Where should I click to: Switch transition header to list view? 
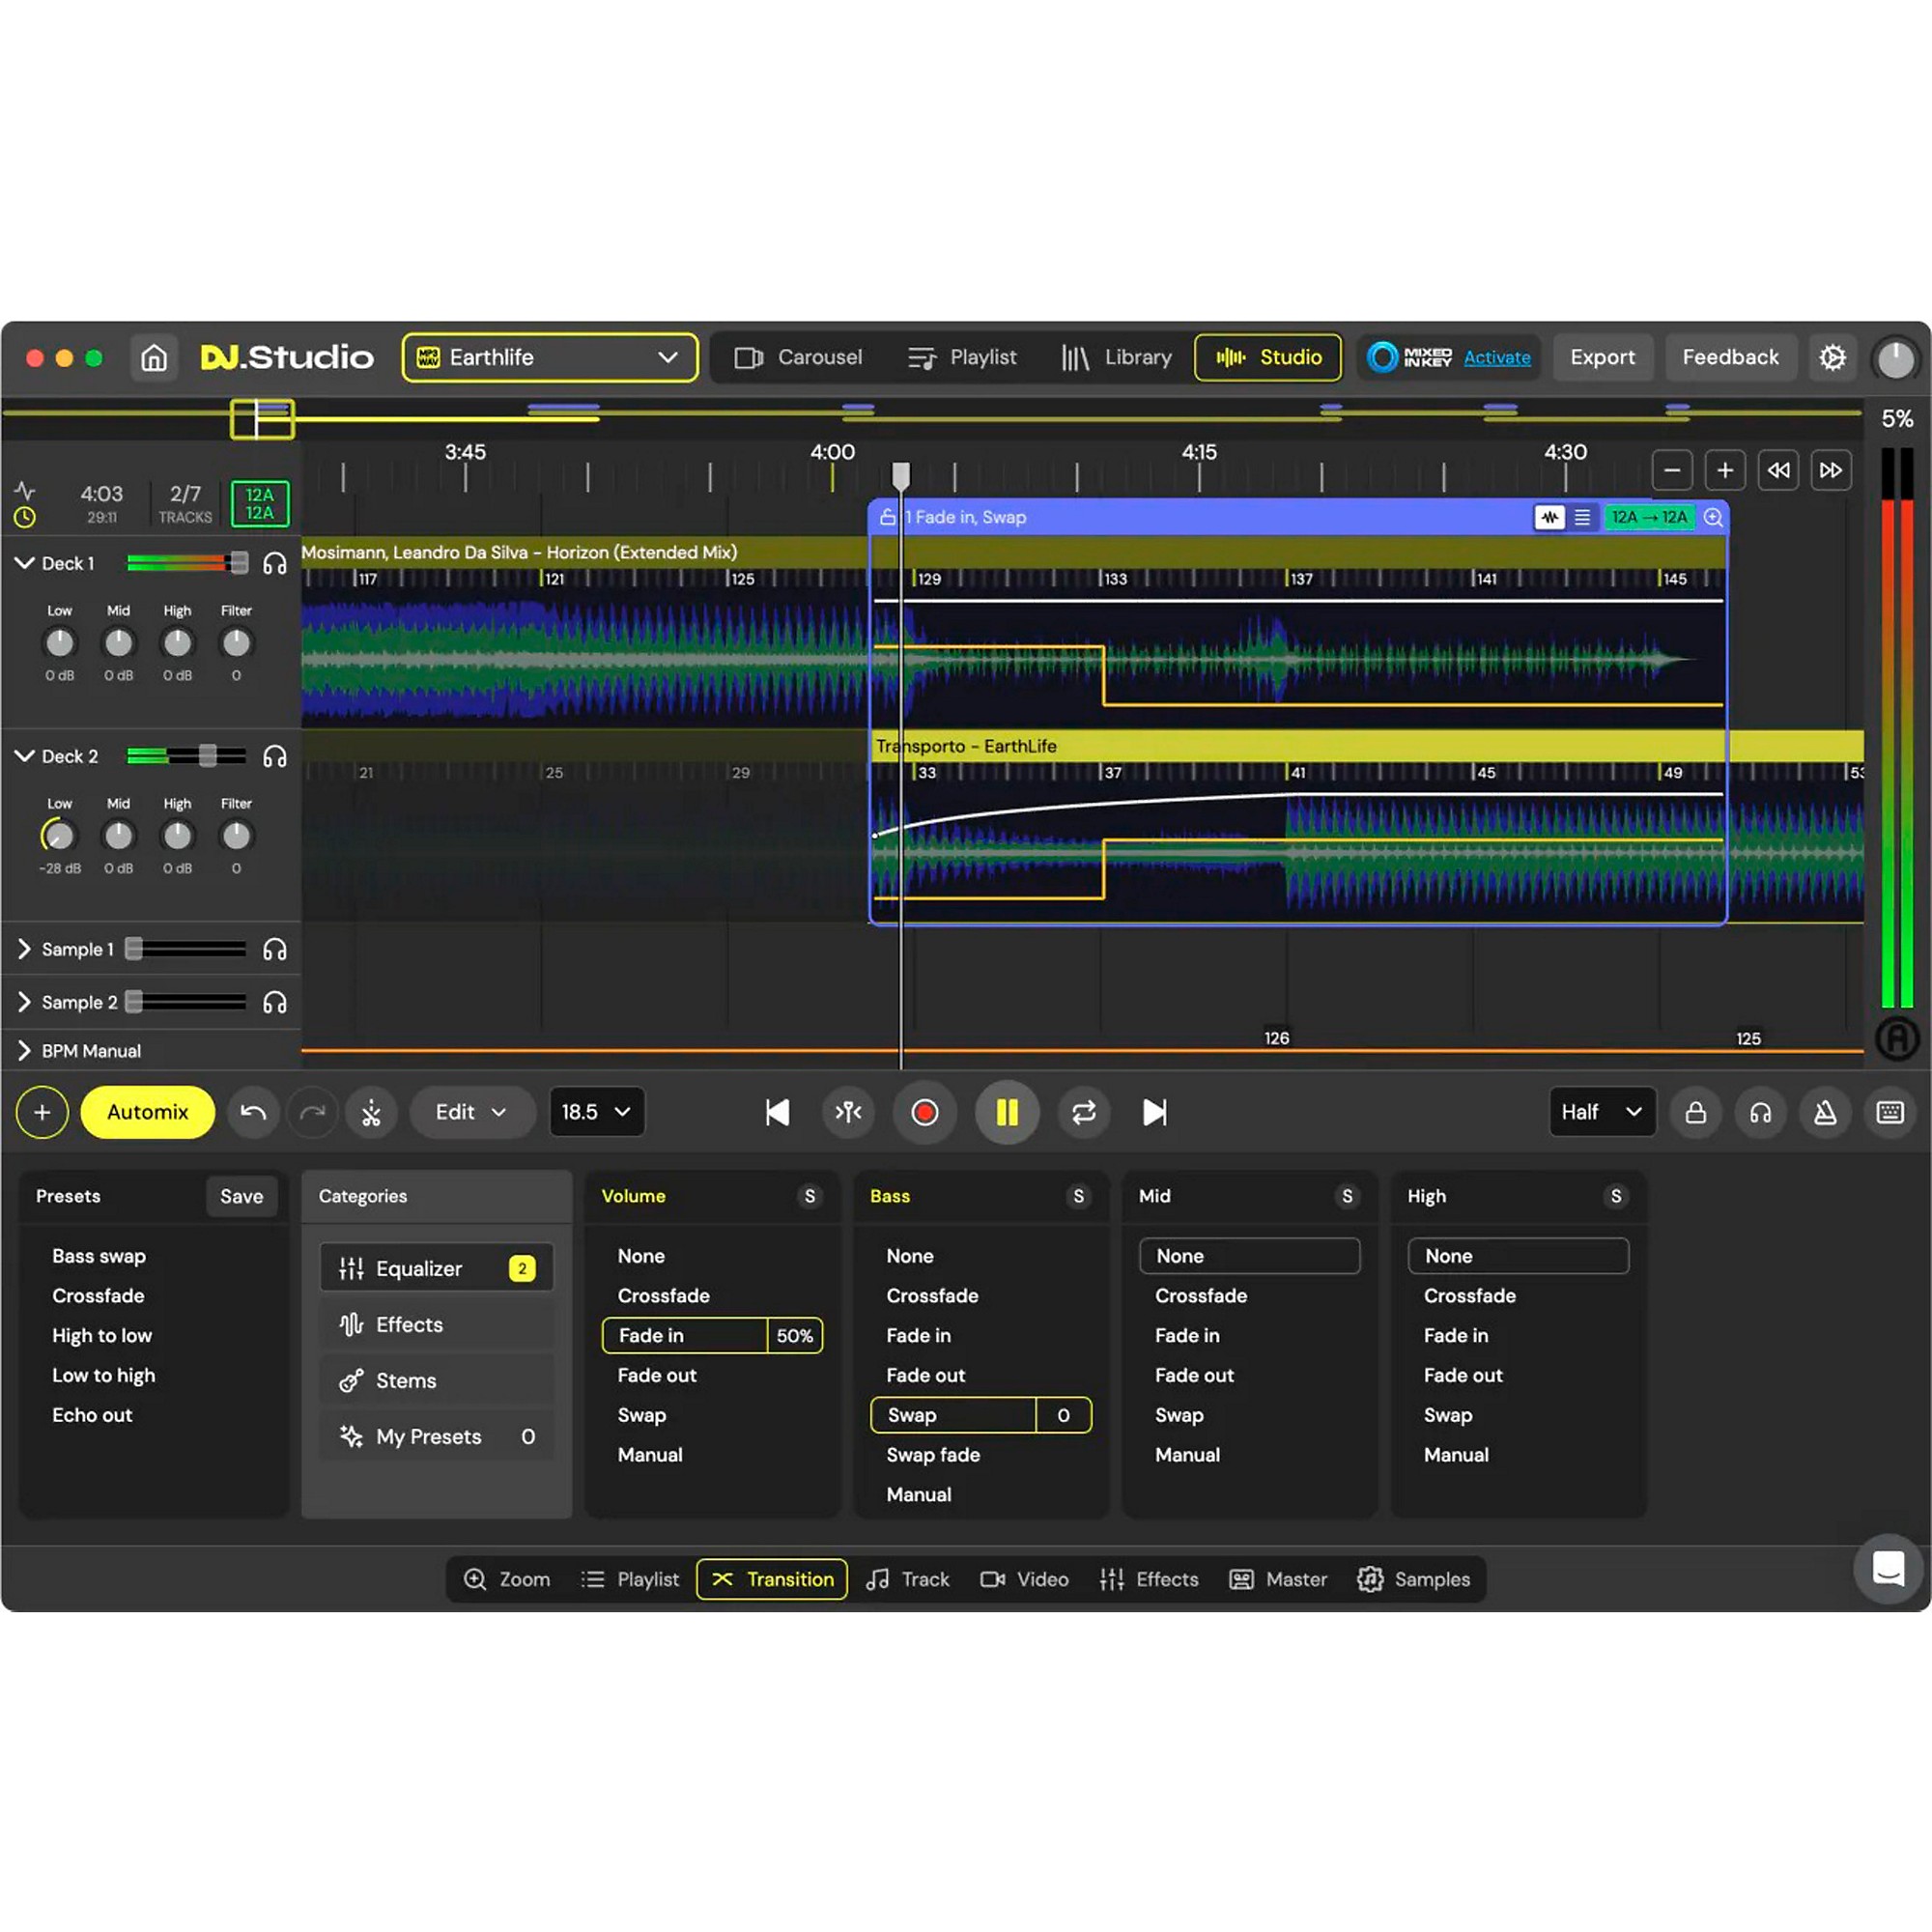pyautogui.click(x=1583, y=518)
